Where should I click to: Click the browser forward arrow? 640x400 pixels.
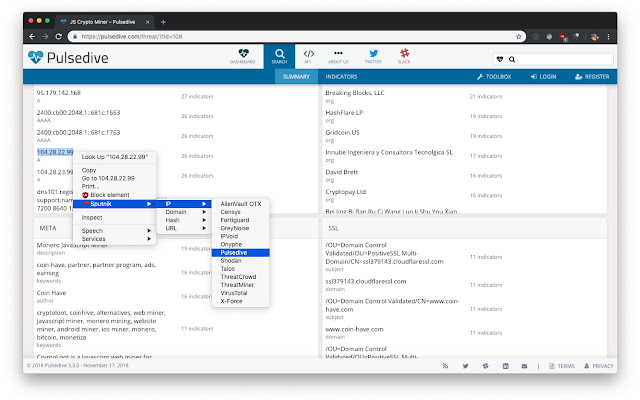(45, 36)
